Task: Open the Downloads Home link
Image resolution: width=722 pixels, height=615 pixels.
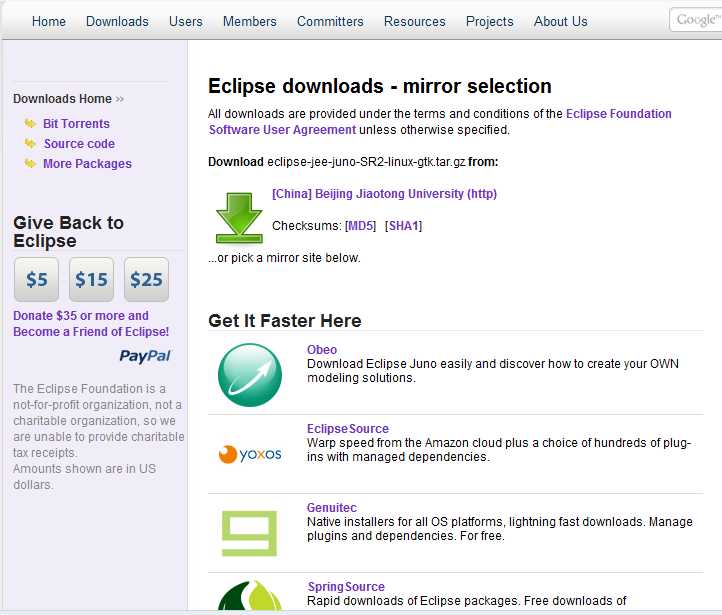Action: (x=62, y=99)
